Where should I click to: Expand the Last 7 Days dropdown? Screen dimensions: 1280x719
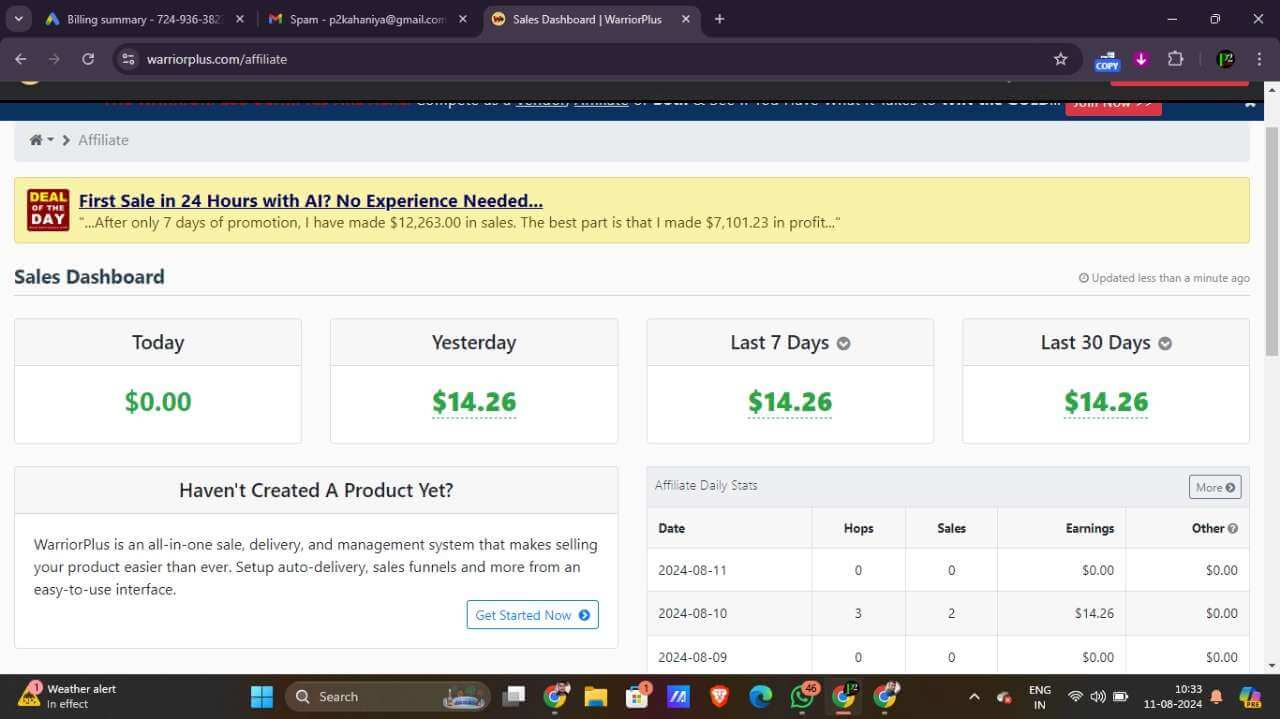843,344
